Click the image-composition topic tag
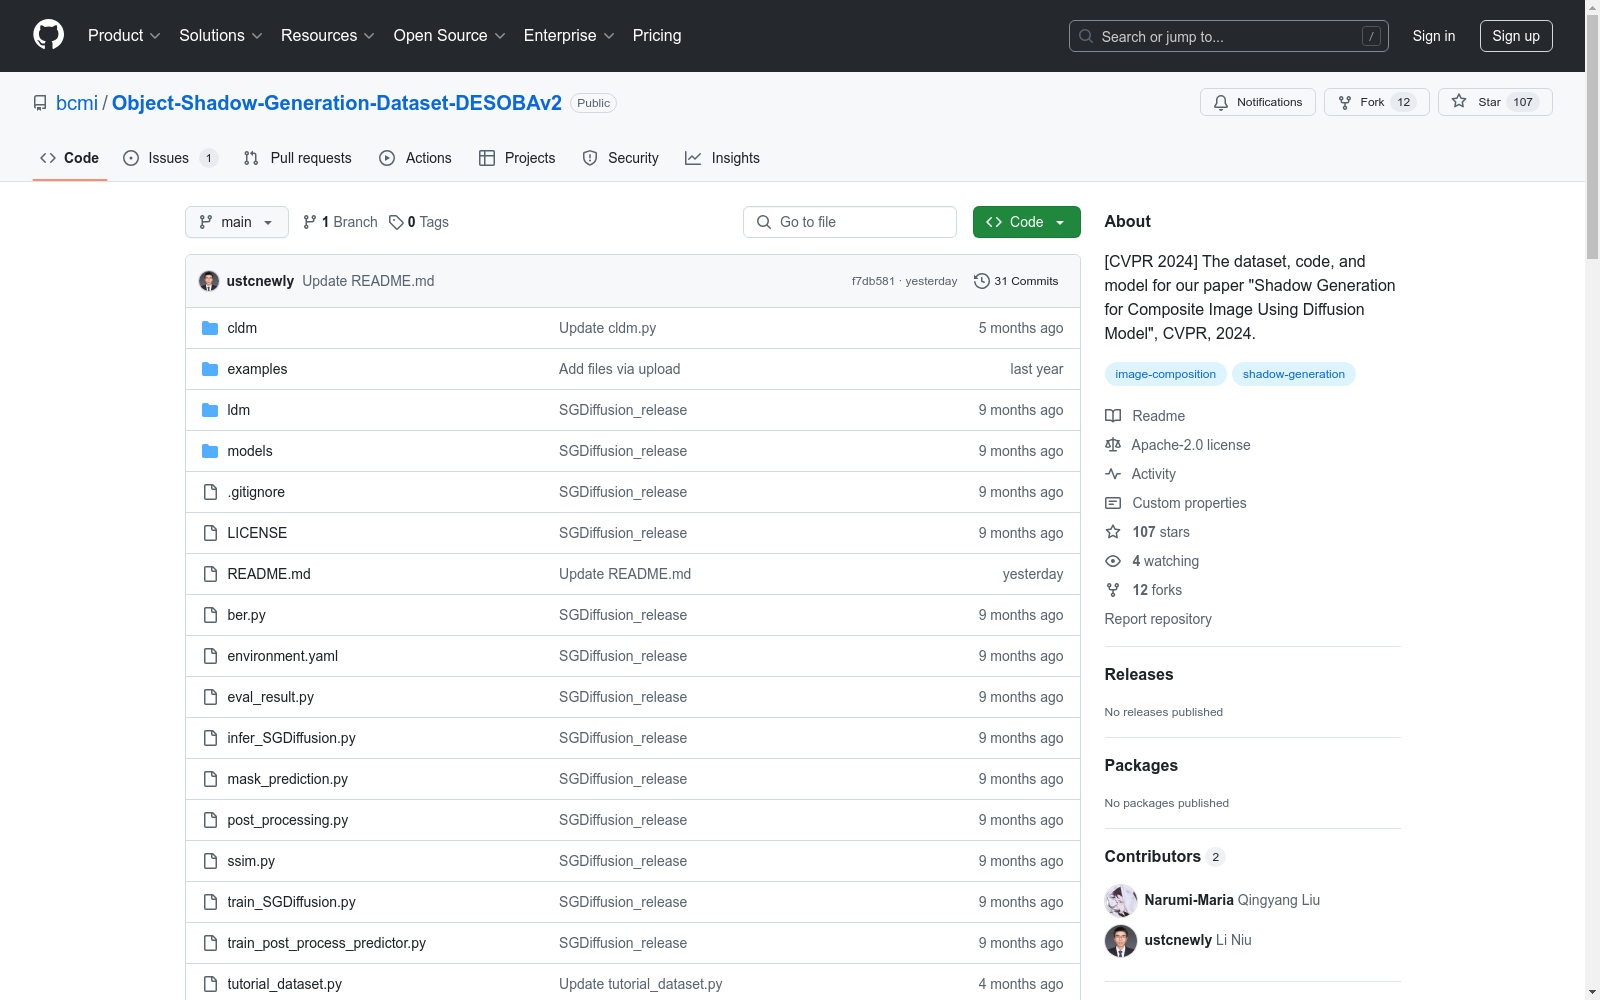 pos(1166,374)
